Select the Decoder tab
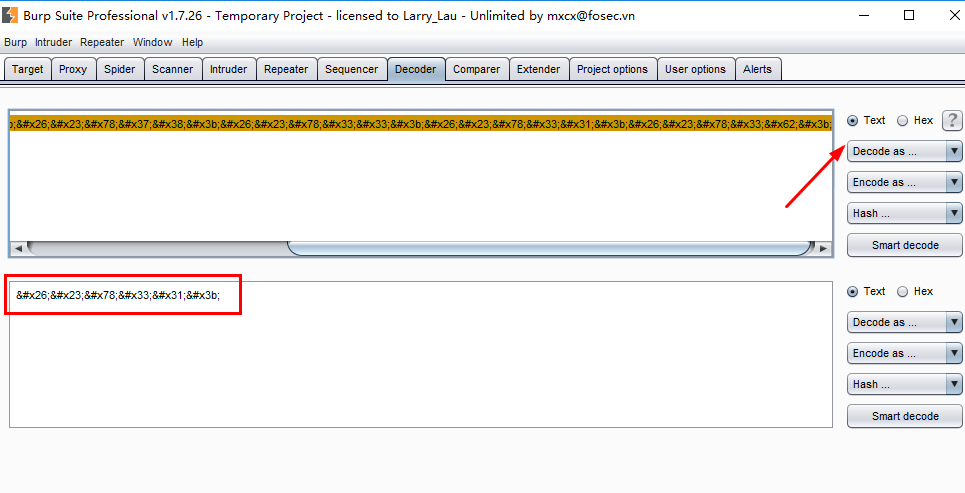This screenshot has width=965, height=493. [416, 69]
